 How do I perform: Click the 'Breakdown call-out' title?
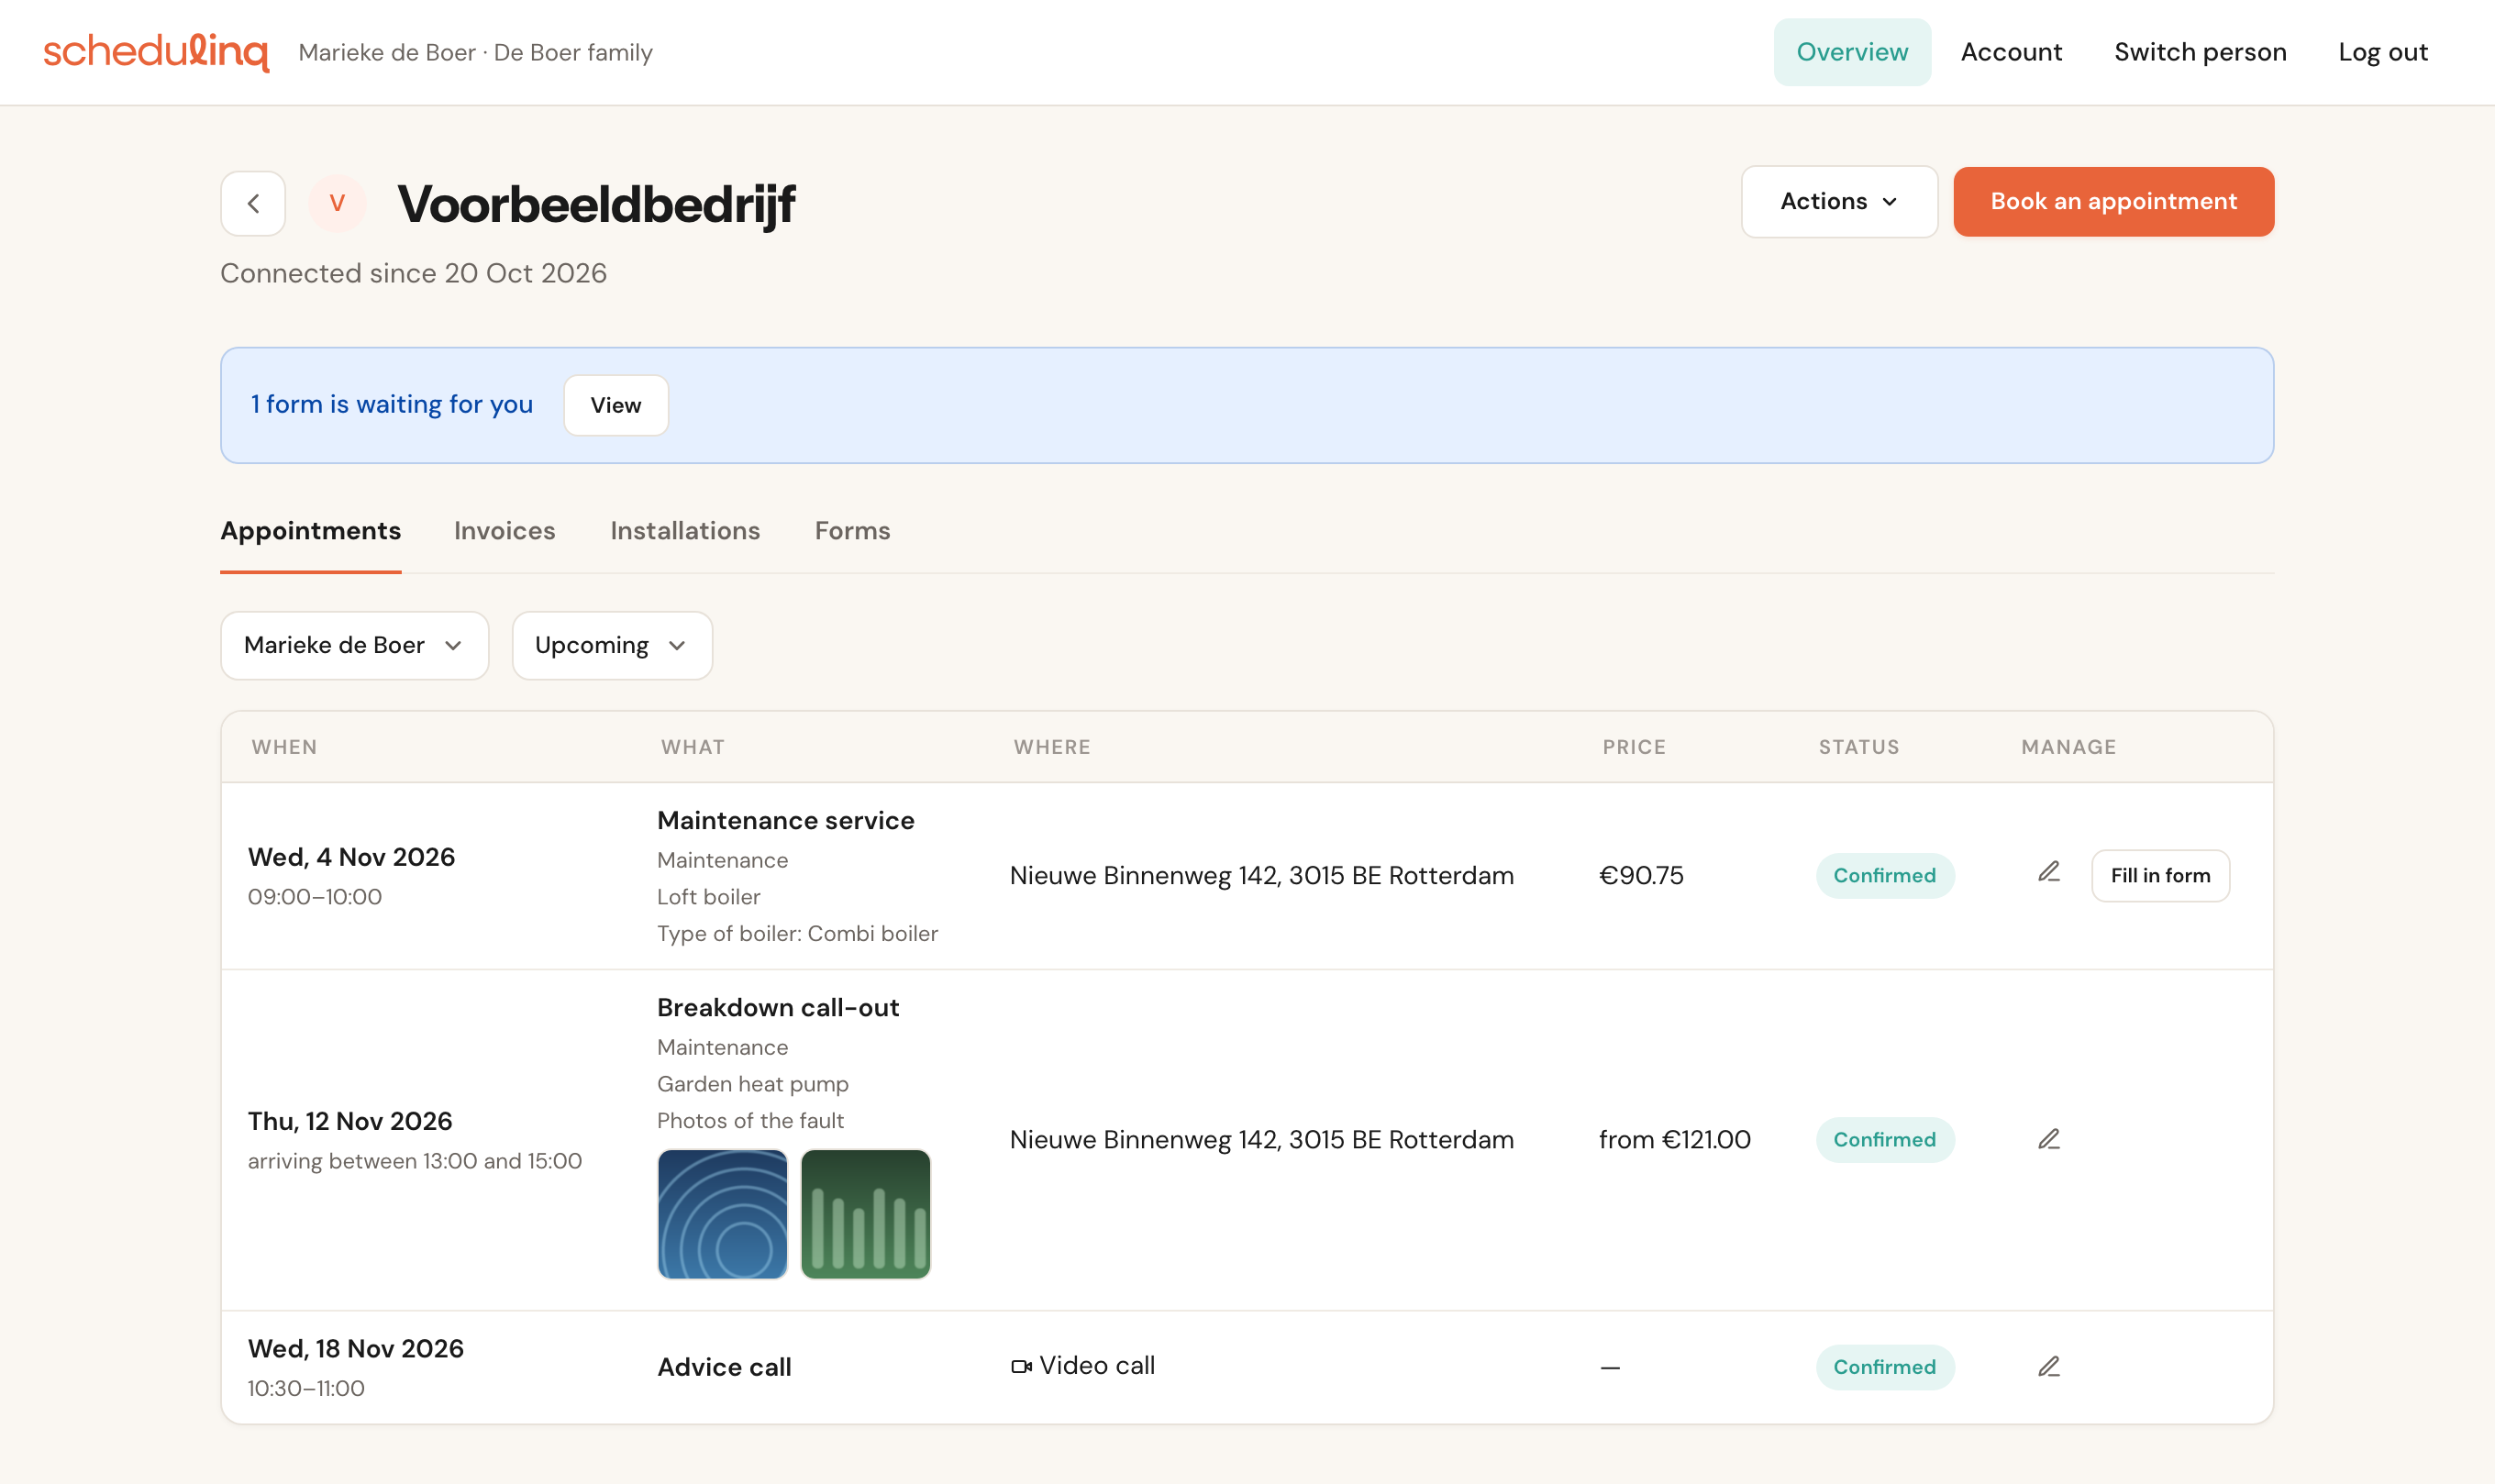coord(778,1008)
